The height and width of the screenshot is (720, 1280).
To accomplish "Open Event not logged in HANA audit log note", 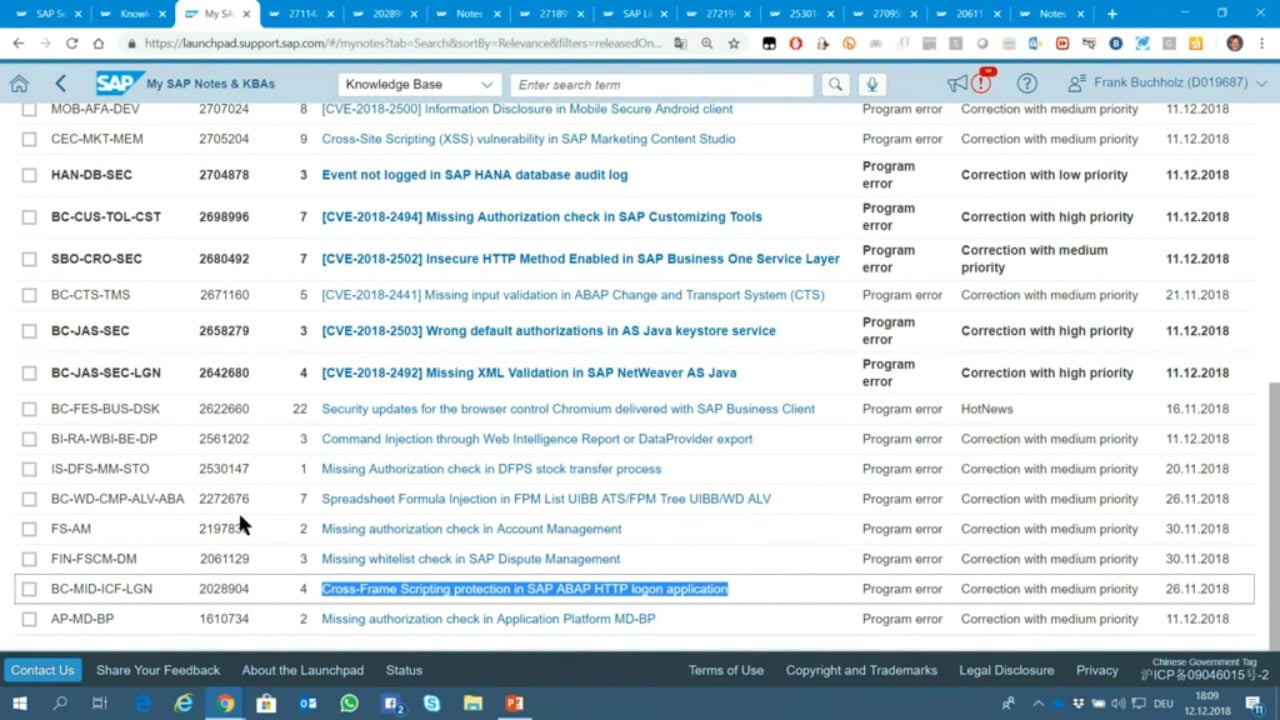I will 474,175.
